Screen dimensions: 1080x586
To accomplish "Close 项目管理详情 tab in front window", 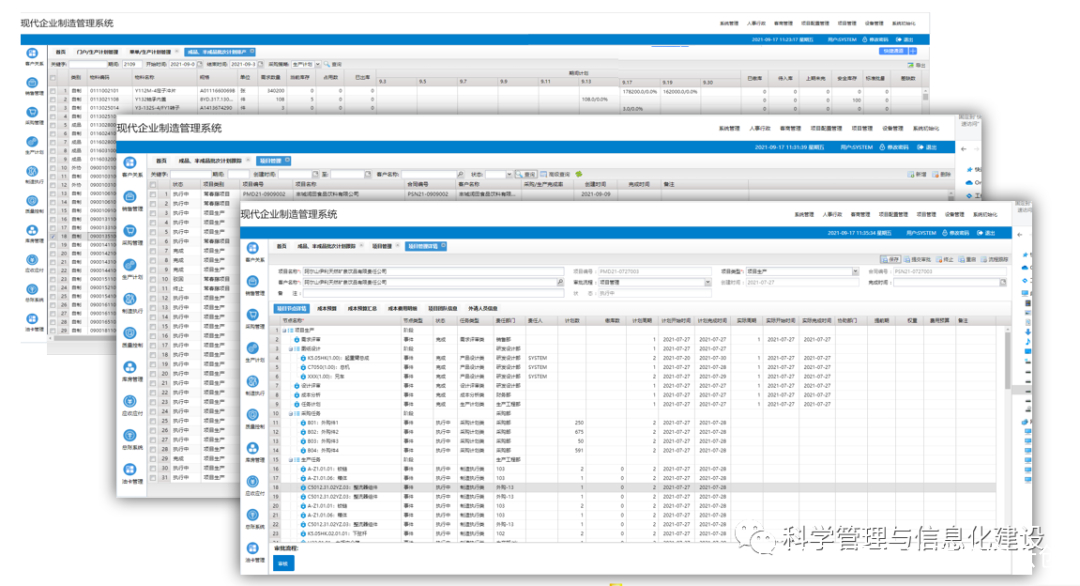I will 444,246.
